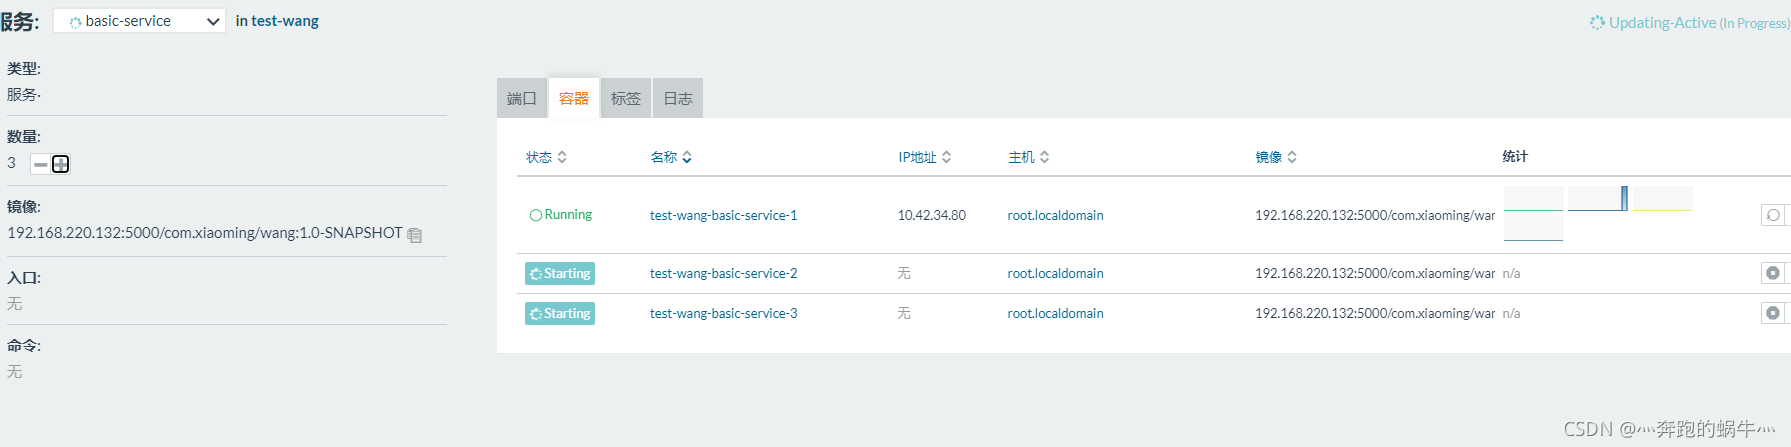This screenshot has height=447, width=1791.
Task: Open root.localdomain host for basic-service-2
Action: [x=1055, y=273]
